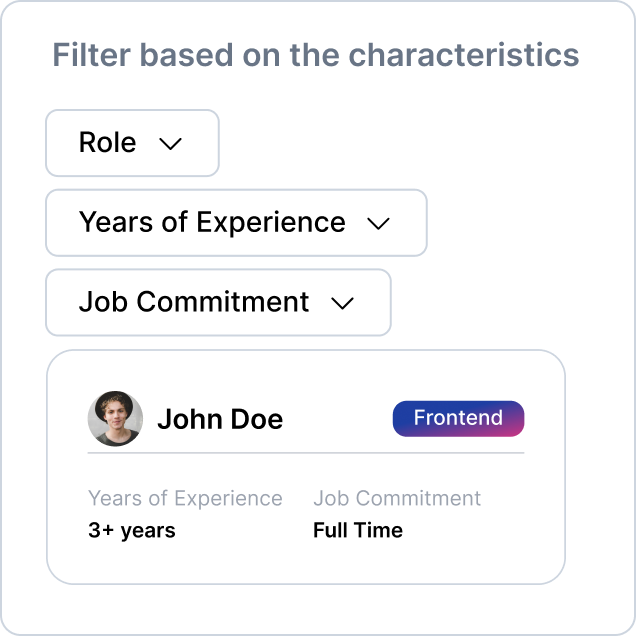Screen dimensions: 636x636
Task: Click the gray Job Commitment card label
Action: 397,498
